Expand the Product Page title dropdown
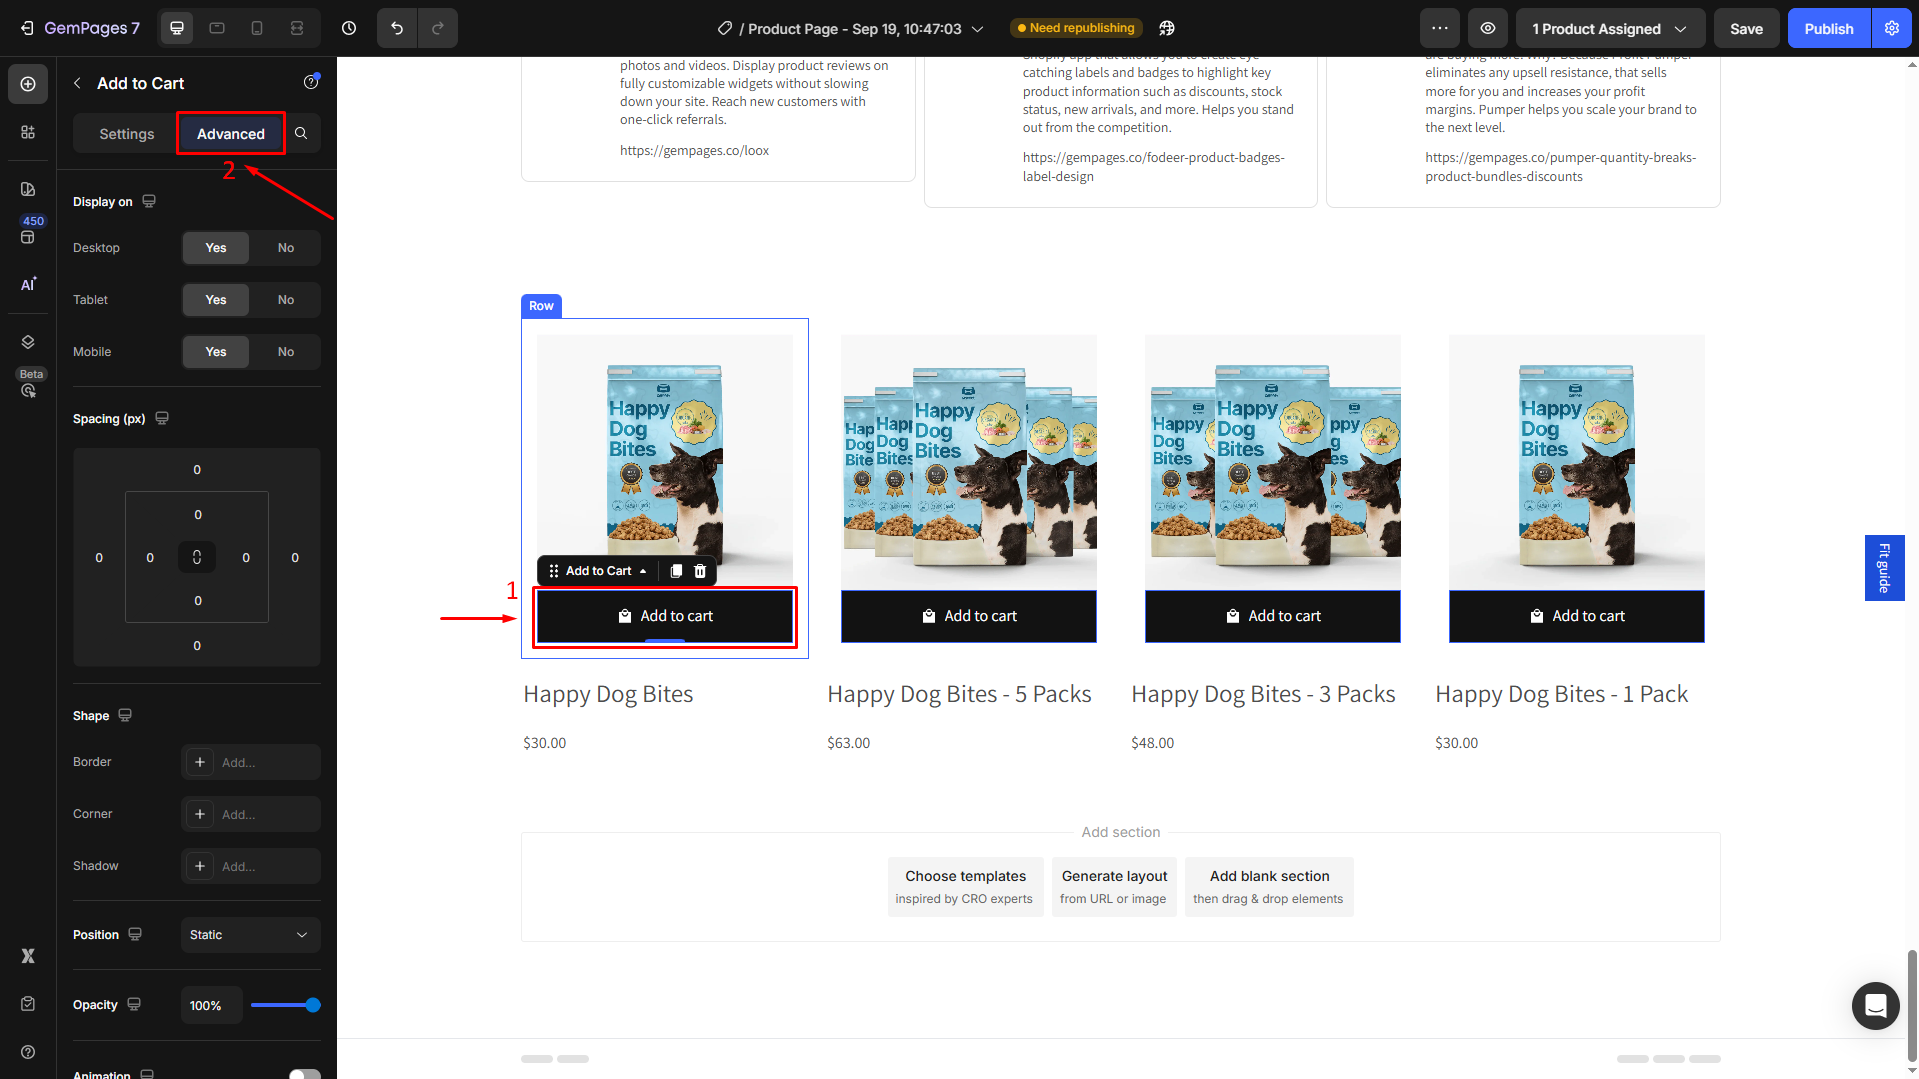The width and height of the screenshot is (1919, 1079). 977,29
